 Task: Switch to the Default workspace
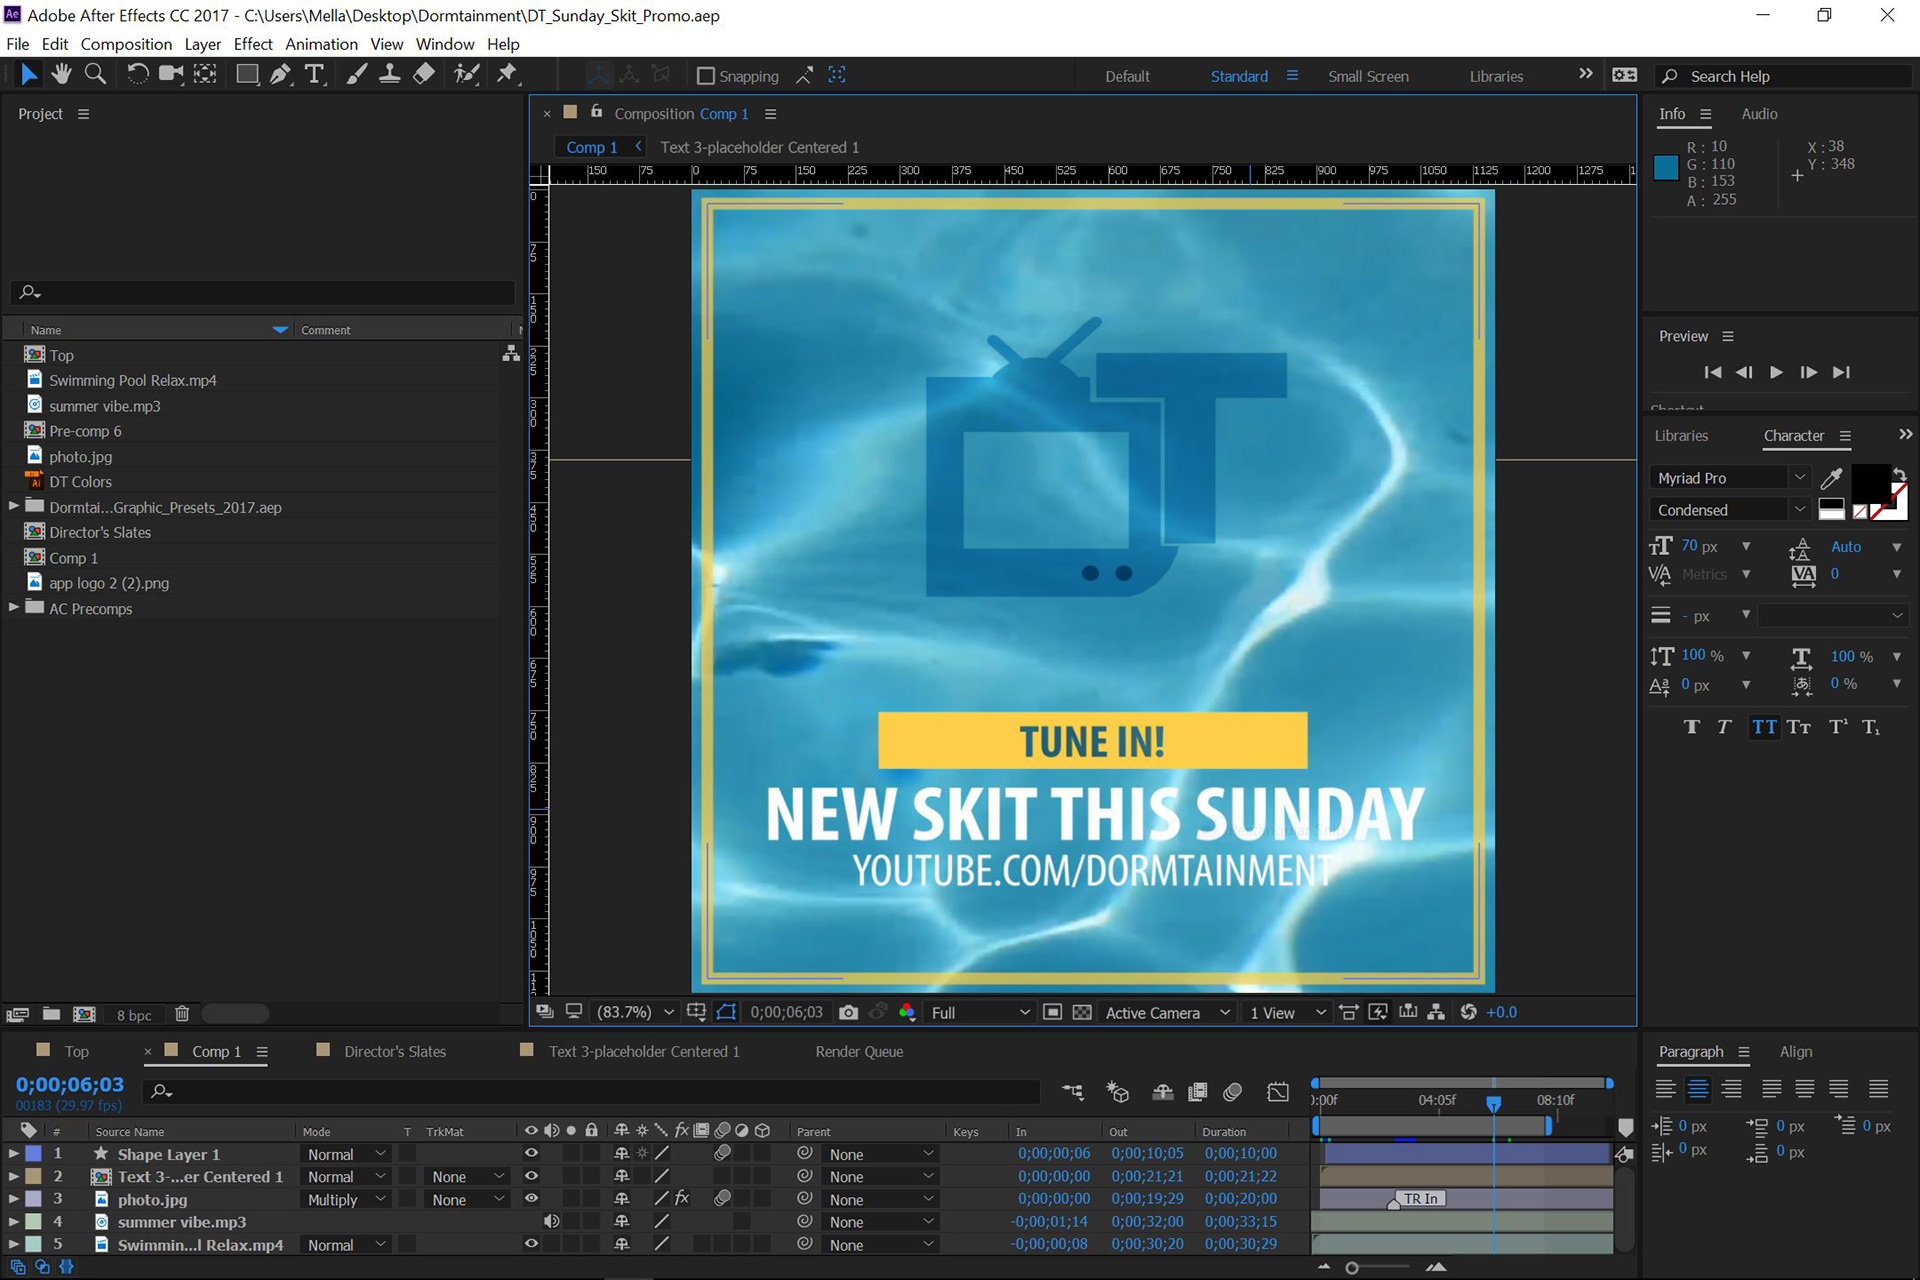pos(1127,76)
